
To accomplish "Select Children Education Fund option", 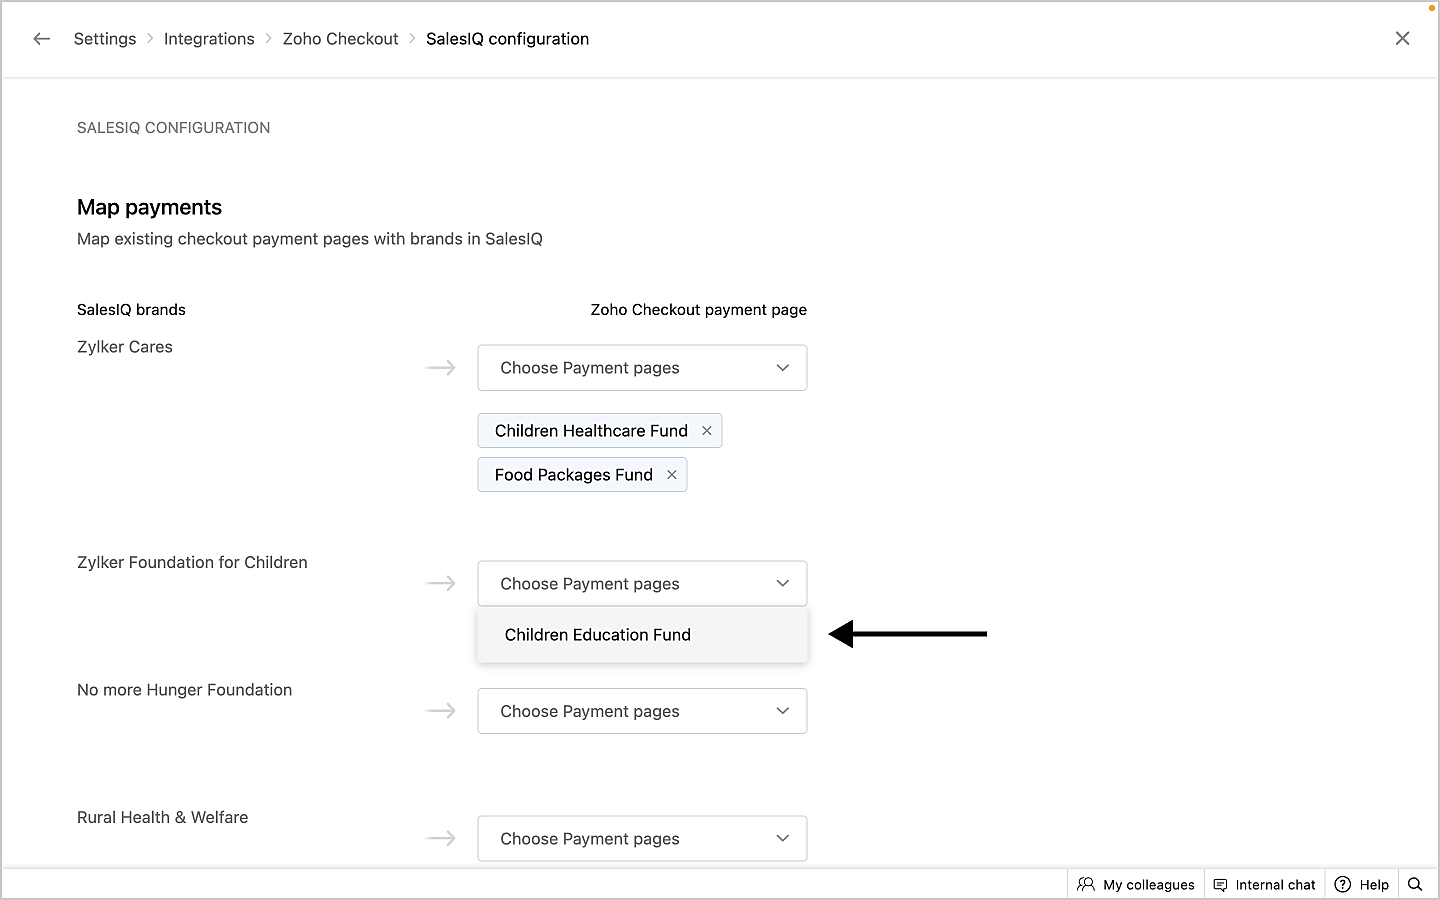I will pyautogui.click(x=598, y=635).
